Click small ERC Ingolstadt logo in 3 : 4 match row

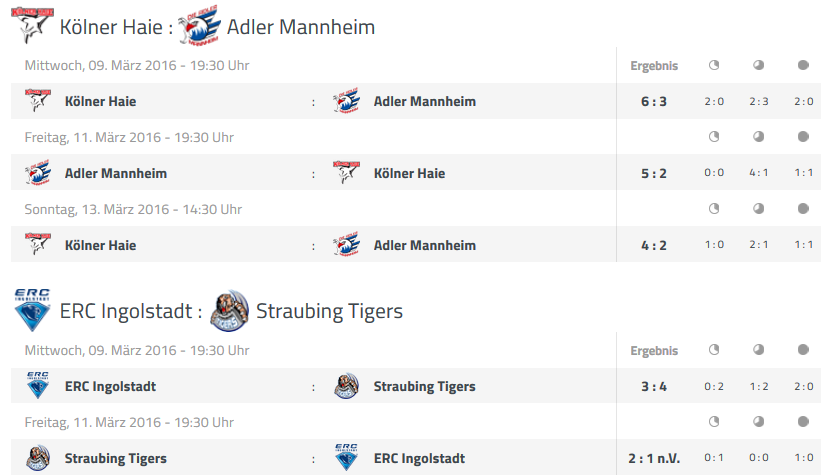tap(38, 385)
